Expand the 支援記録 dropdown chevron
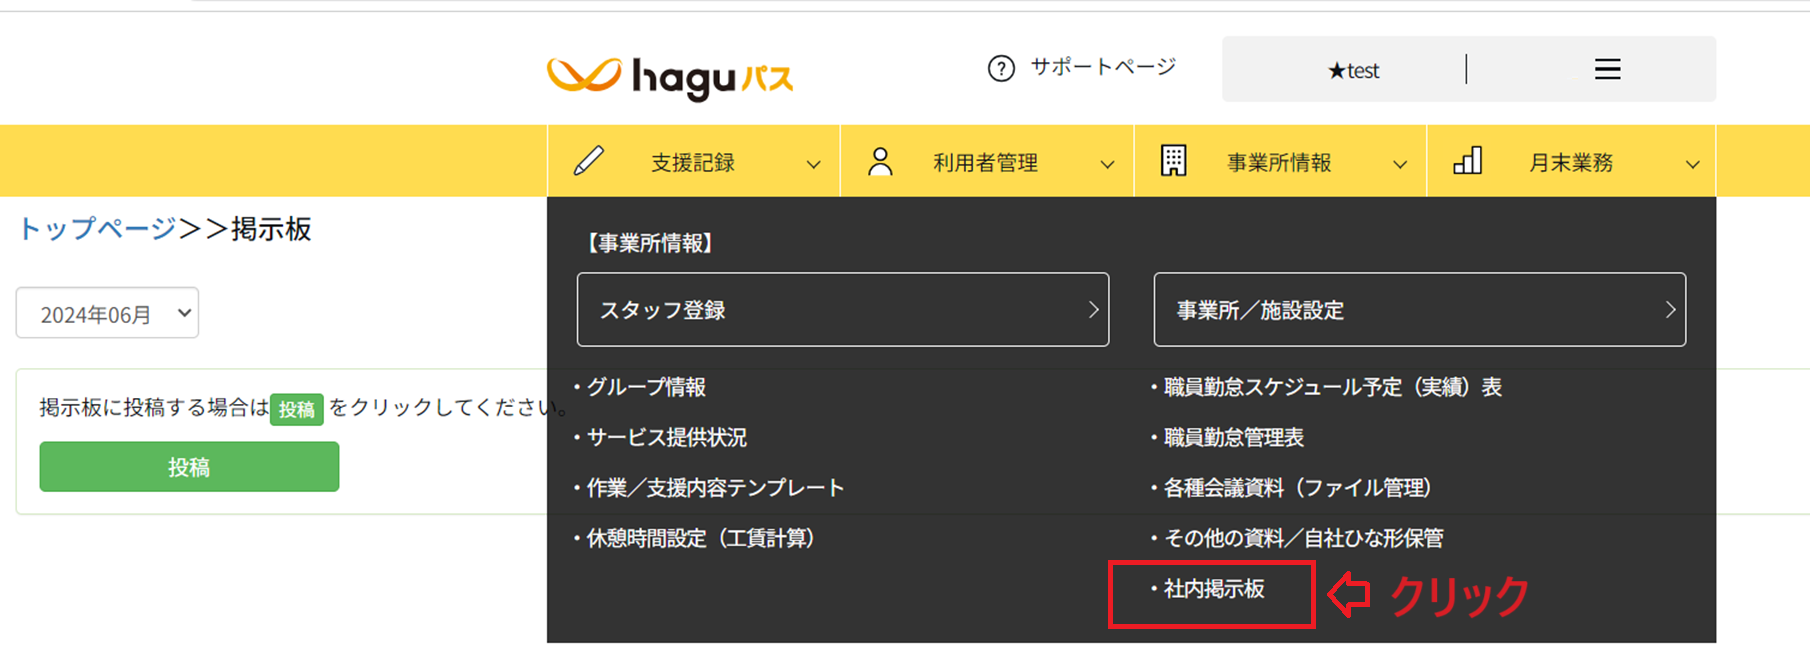 pyautogui.click(x=813, y=164)
